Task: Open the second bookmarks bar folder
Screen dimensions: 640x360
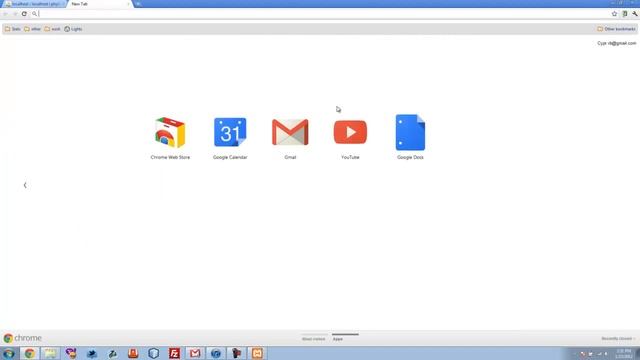Action: pyautogui.click(x=32, y=29)
